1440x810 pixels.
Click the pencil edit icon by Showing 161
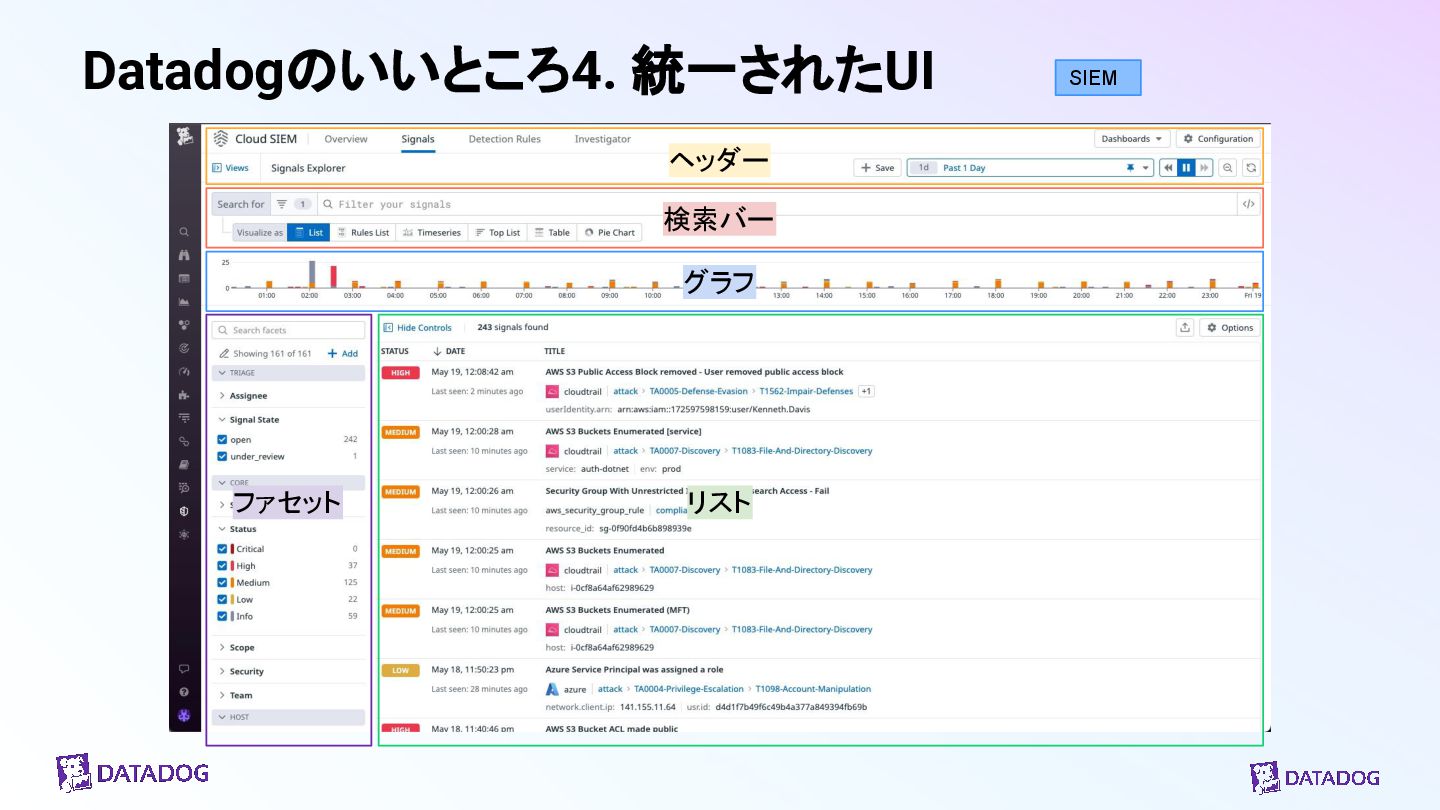click(224, 354)
